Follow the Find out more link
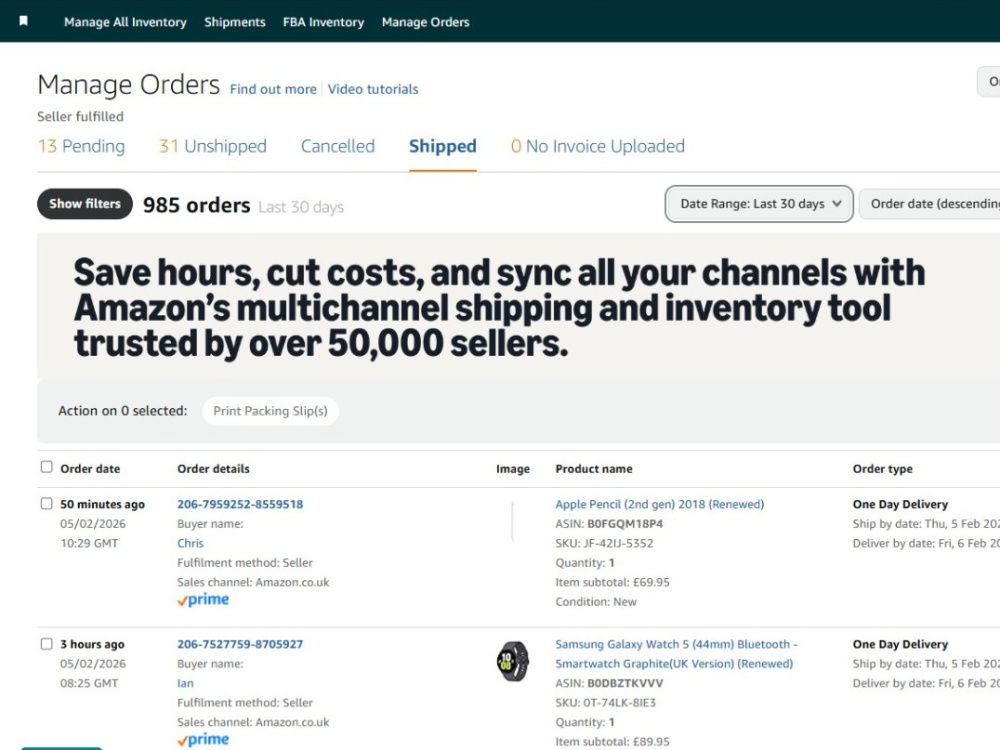This screenshot has height=750, width=1000. point(273,89)
